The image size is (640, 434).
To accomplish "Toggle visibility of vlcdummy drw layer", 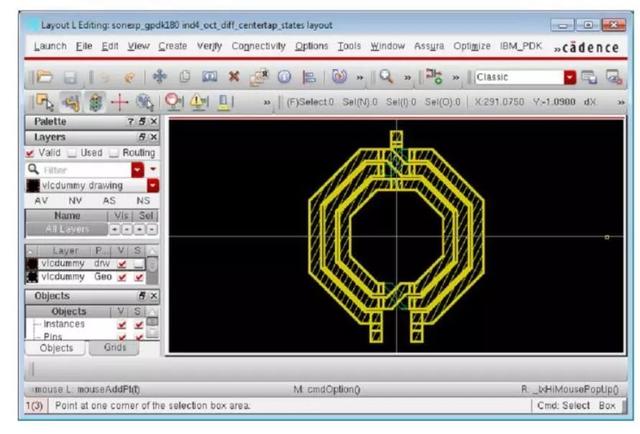I will [122, 264].
